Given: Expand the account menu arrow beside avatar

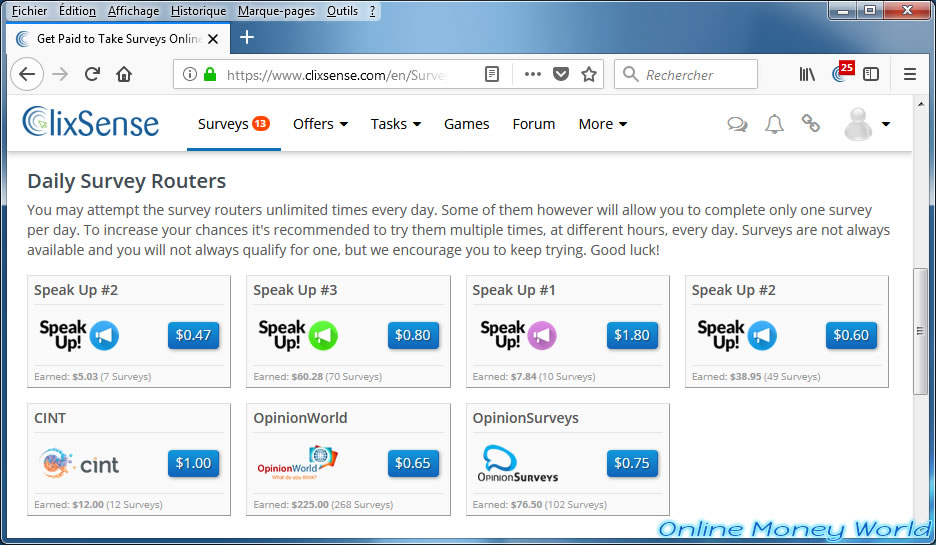Looking at the screenshot, I should click(x=886, y=124).
